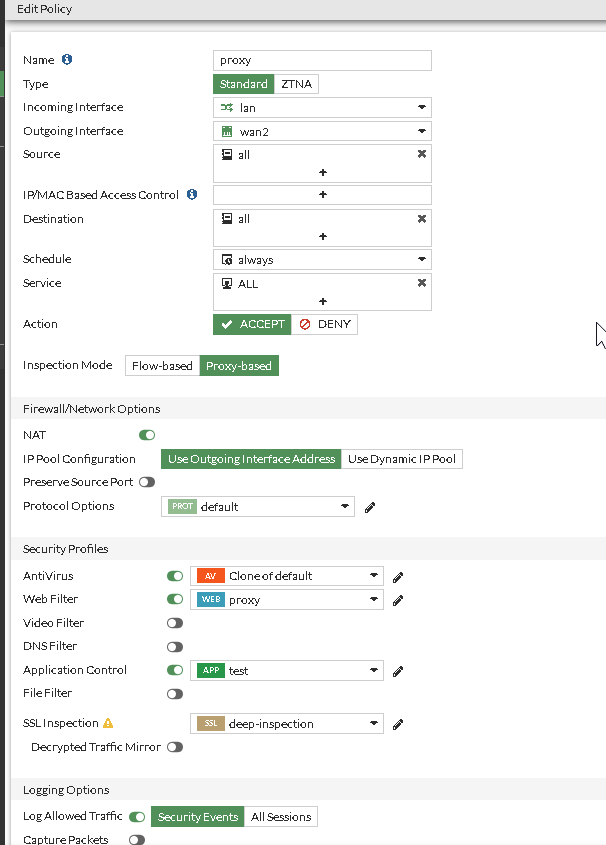This screenshot has width=606, height=845.
Task: Click the info icon next to Name
Action: click(67, 60)
